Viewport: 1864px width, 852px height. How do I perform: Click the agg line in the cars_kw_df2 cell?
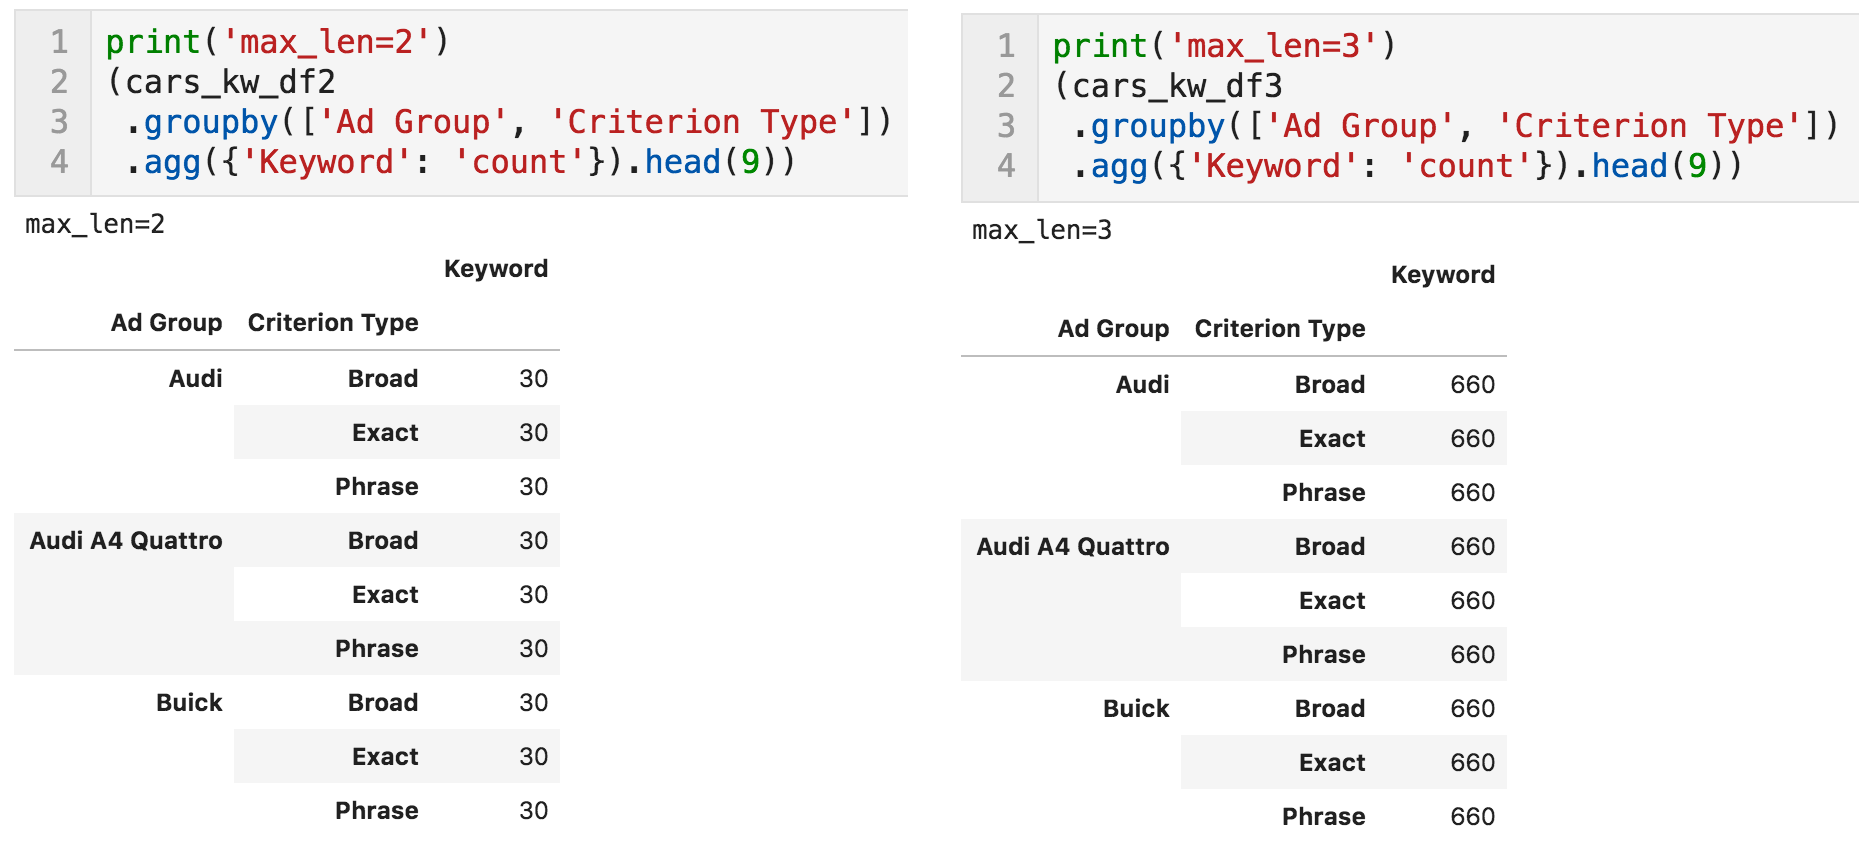click(x=460, y=162)
